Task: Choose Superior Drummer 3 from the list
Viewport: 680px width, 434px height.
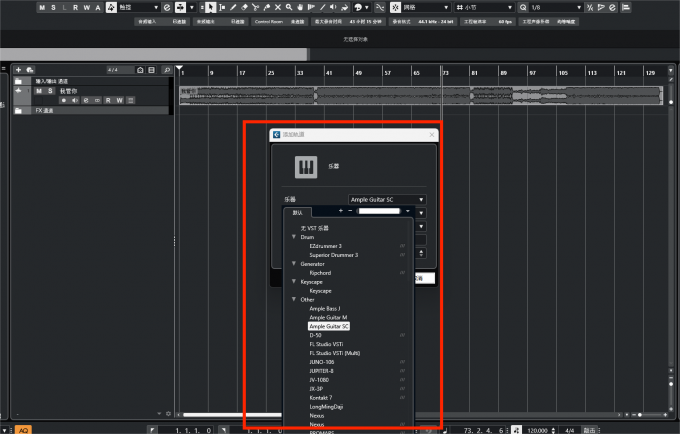Action: tap(333, 255)
